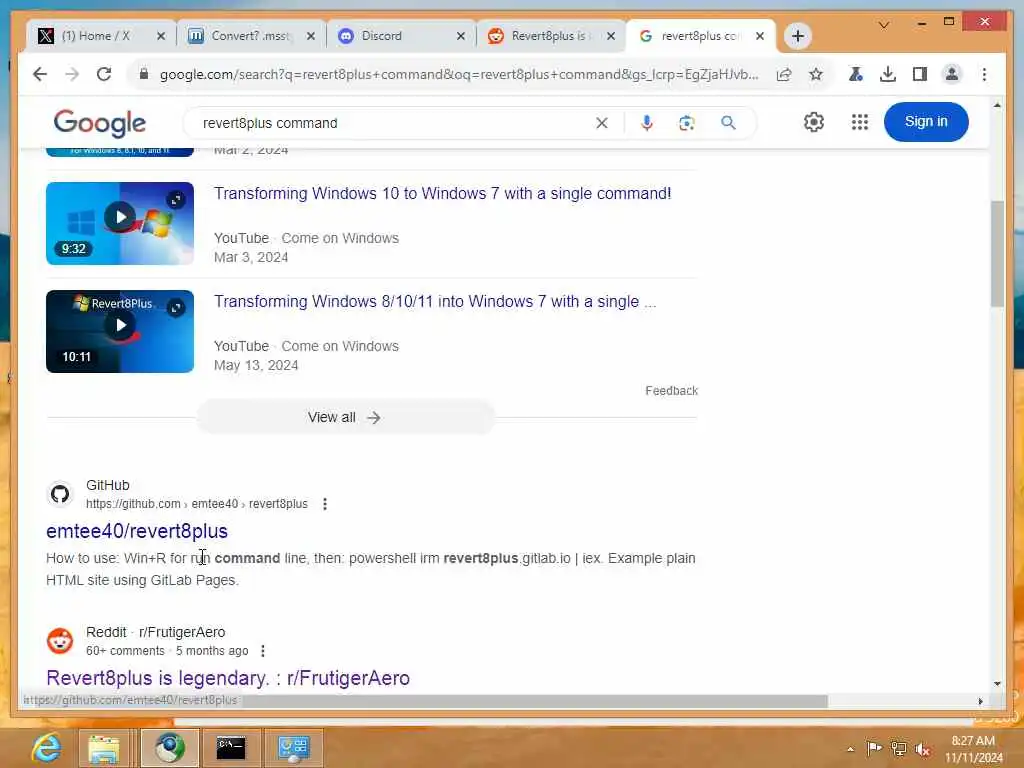The height and width of the screenshot is (768, 1024).
Task: Open the emtee40/revert8plus GitHub result
Action: (x=136, y=531)
